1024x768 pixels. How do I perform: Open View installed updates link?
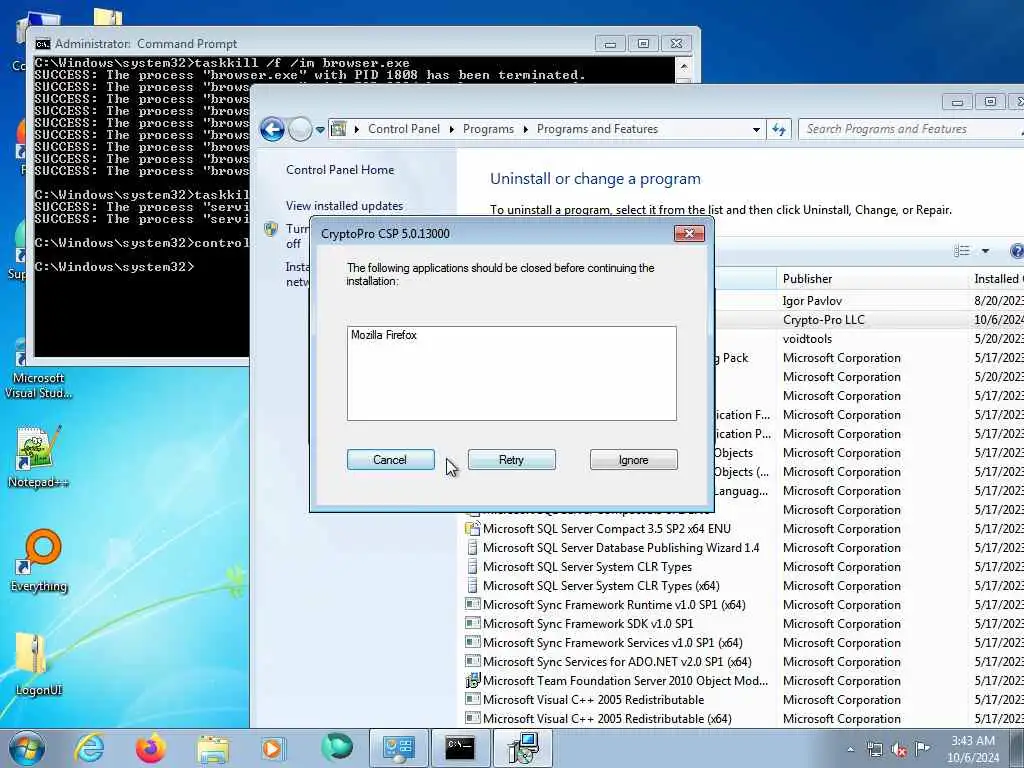pyautogui.click(x=344, y=206)
